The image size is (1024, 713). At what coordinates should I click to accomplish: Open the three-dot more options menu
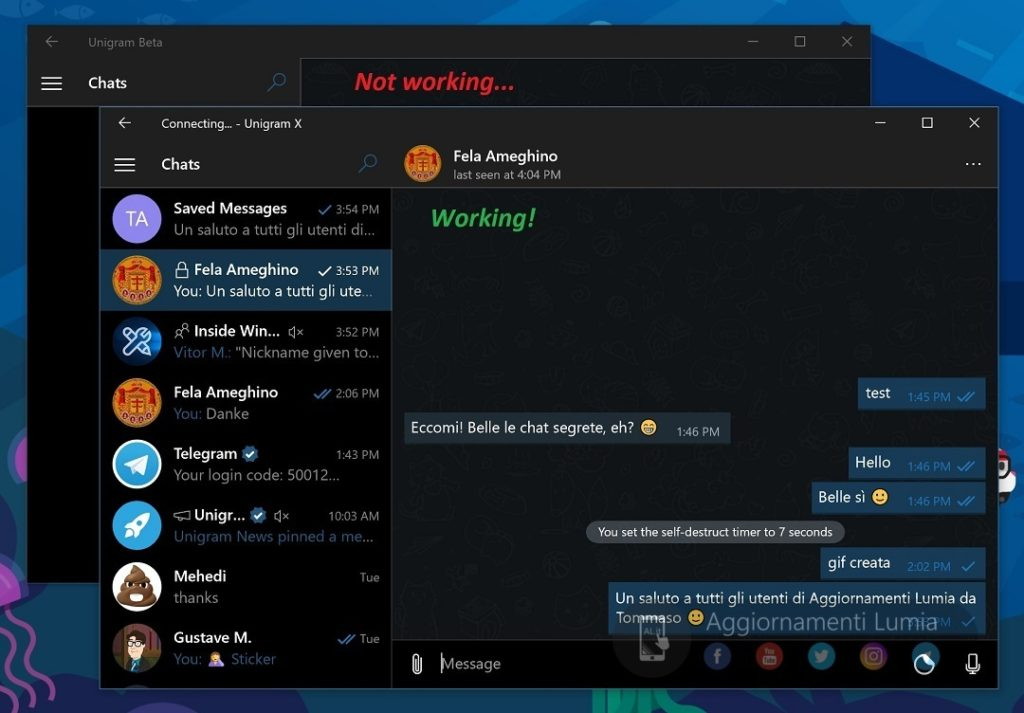(973, 164)
